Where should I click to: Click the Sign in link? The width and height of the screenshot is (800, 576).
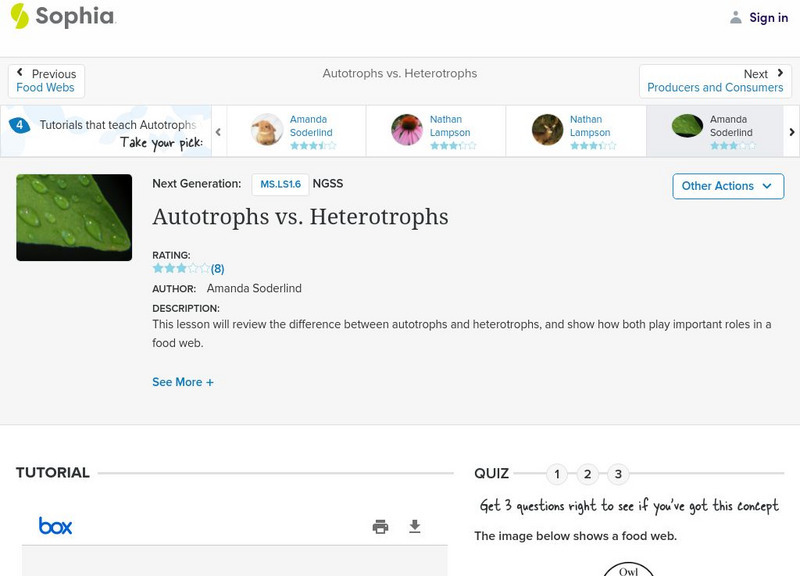click(768, 18)
